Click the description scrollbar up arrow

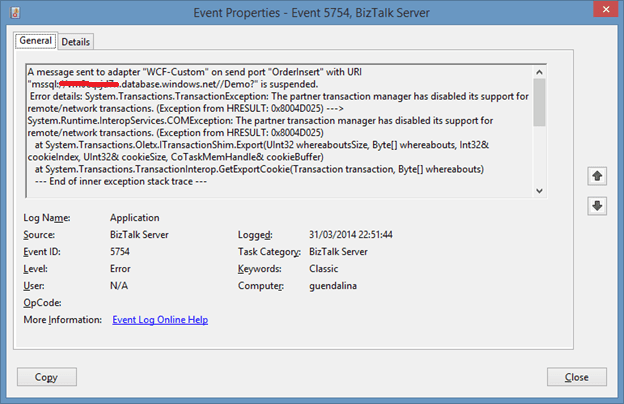539,72
